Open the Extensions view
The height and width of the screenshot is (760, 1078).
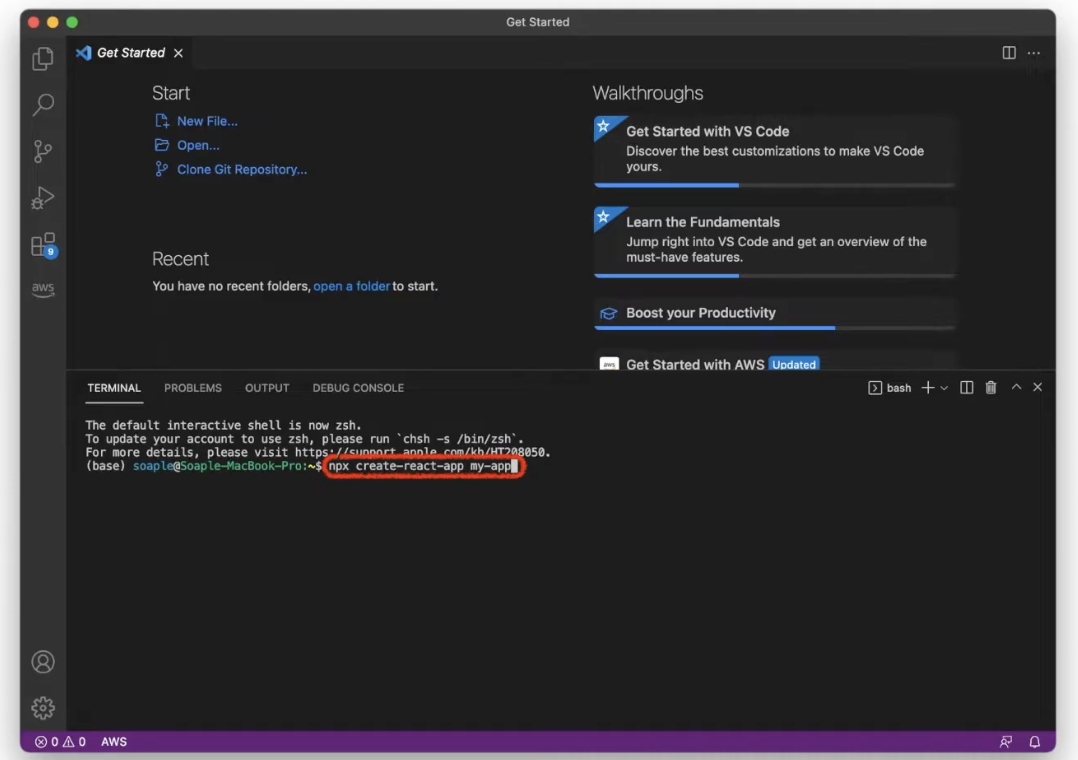tap(42, 244)
